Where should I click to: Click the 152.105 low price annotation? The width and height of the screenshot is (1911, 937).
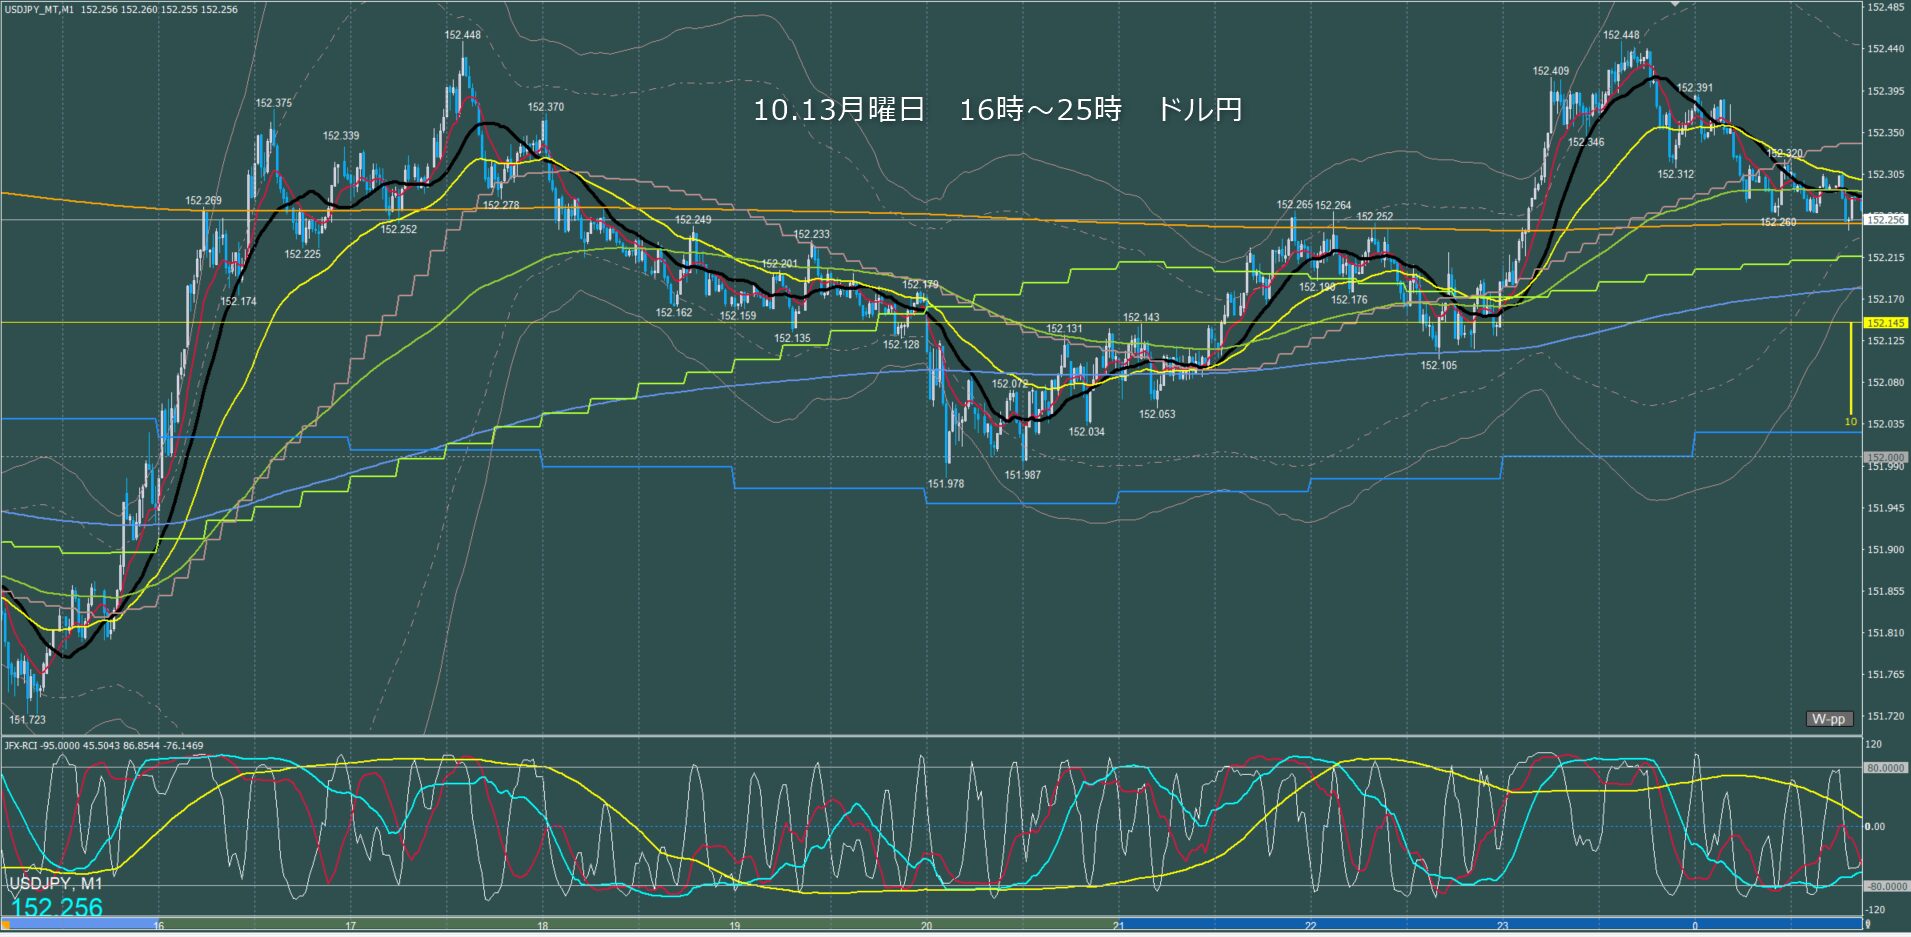click(1438, 366)
